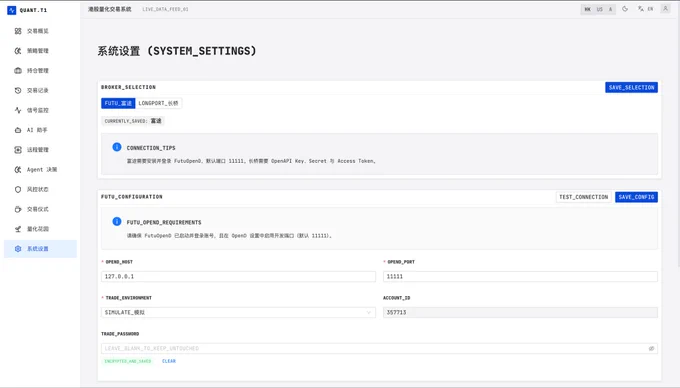The height and width of the screenshot is (388, 680).
Task: Click the 系统设置 (SYSTEM_SETTINGS) page heading
Action: [x=177, y=51]
